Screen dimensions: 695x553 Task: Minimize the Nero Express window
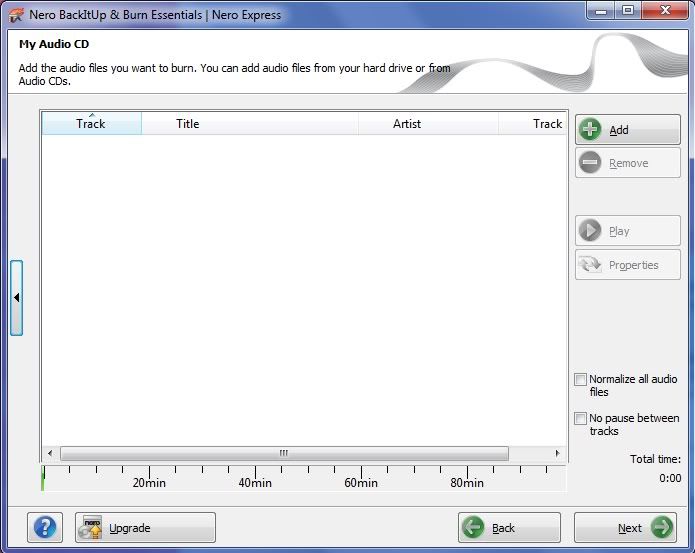coord(601,11)
